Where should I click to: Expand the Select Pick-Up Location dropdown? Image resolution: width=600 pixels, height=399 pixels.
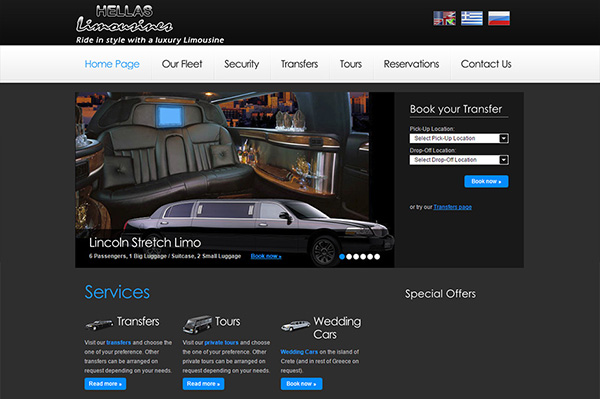[x=459, y=138]
